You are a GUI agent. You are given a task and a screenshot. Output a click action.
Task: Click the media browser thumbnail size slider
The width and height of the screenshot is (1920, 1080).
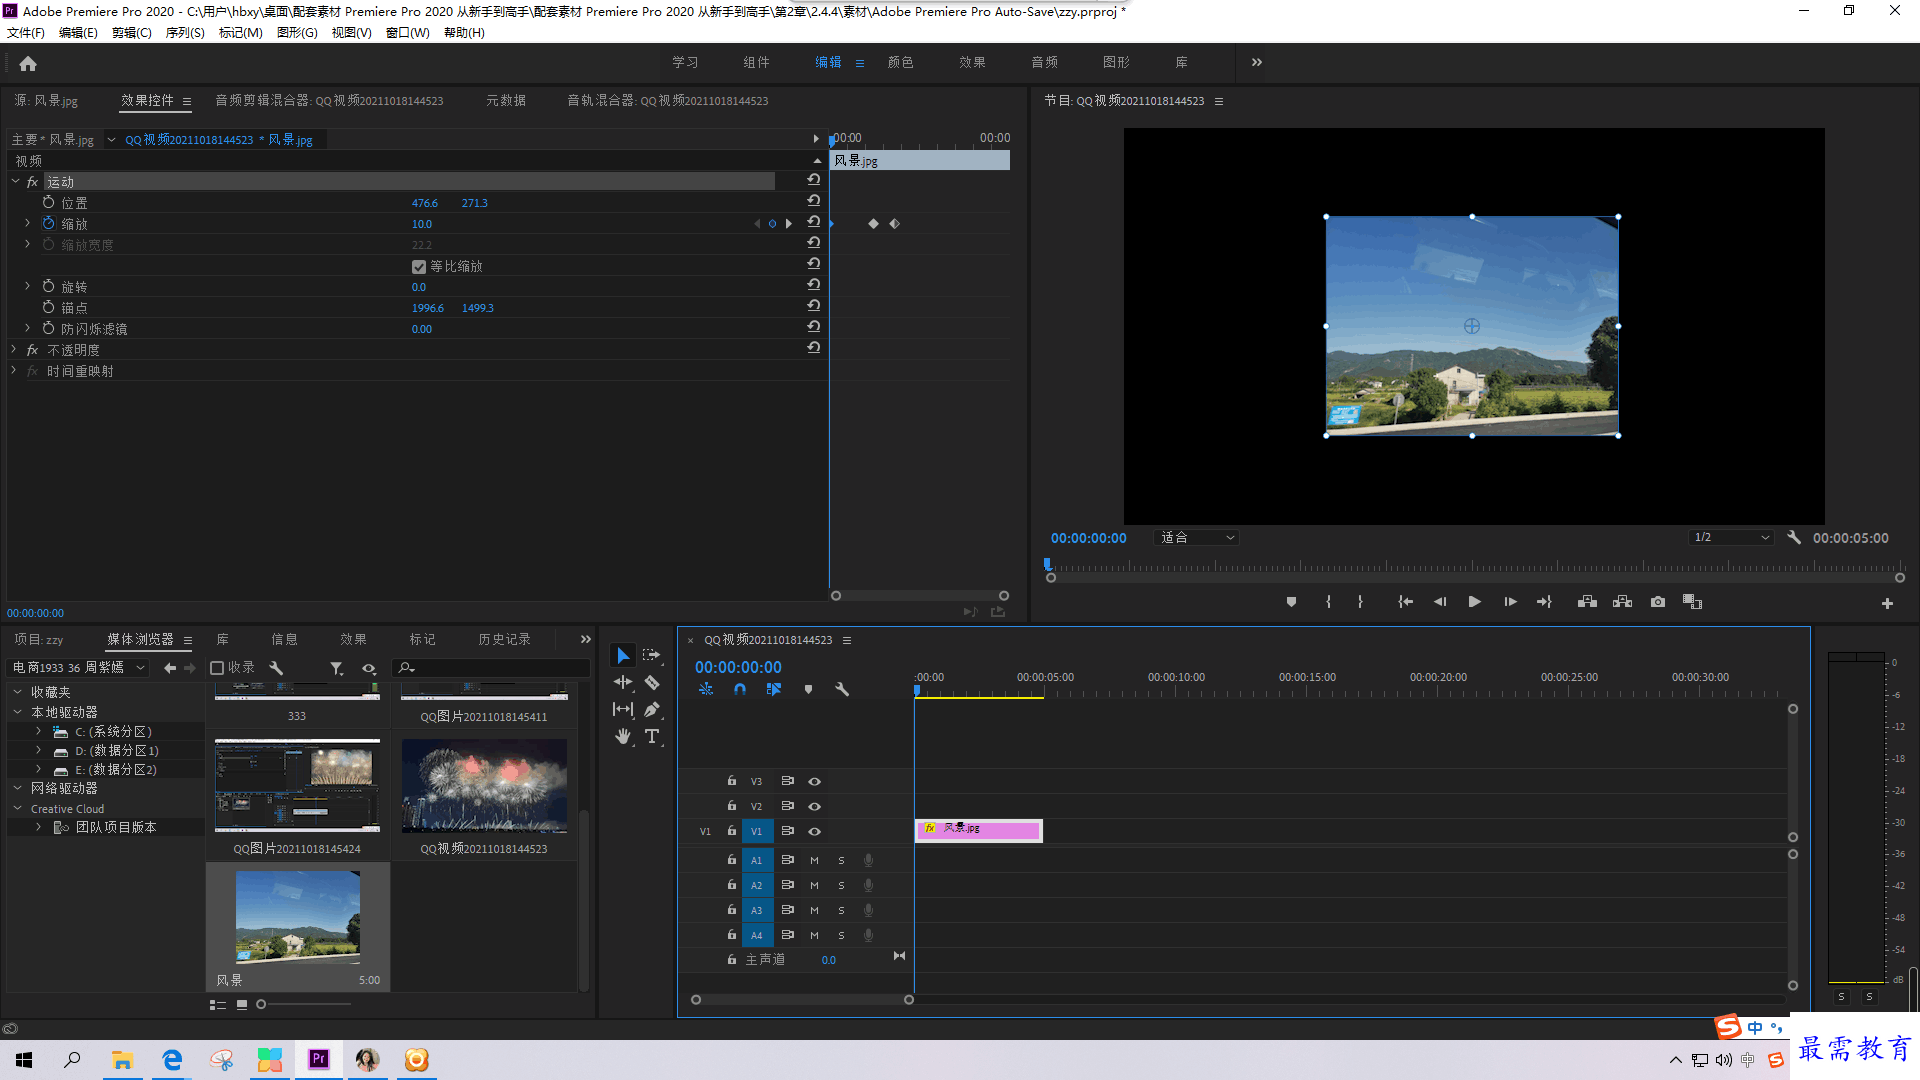305,1004
